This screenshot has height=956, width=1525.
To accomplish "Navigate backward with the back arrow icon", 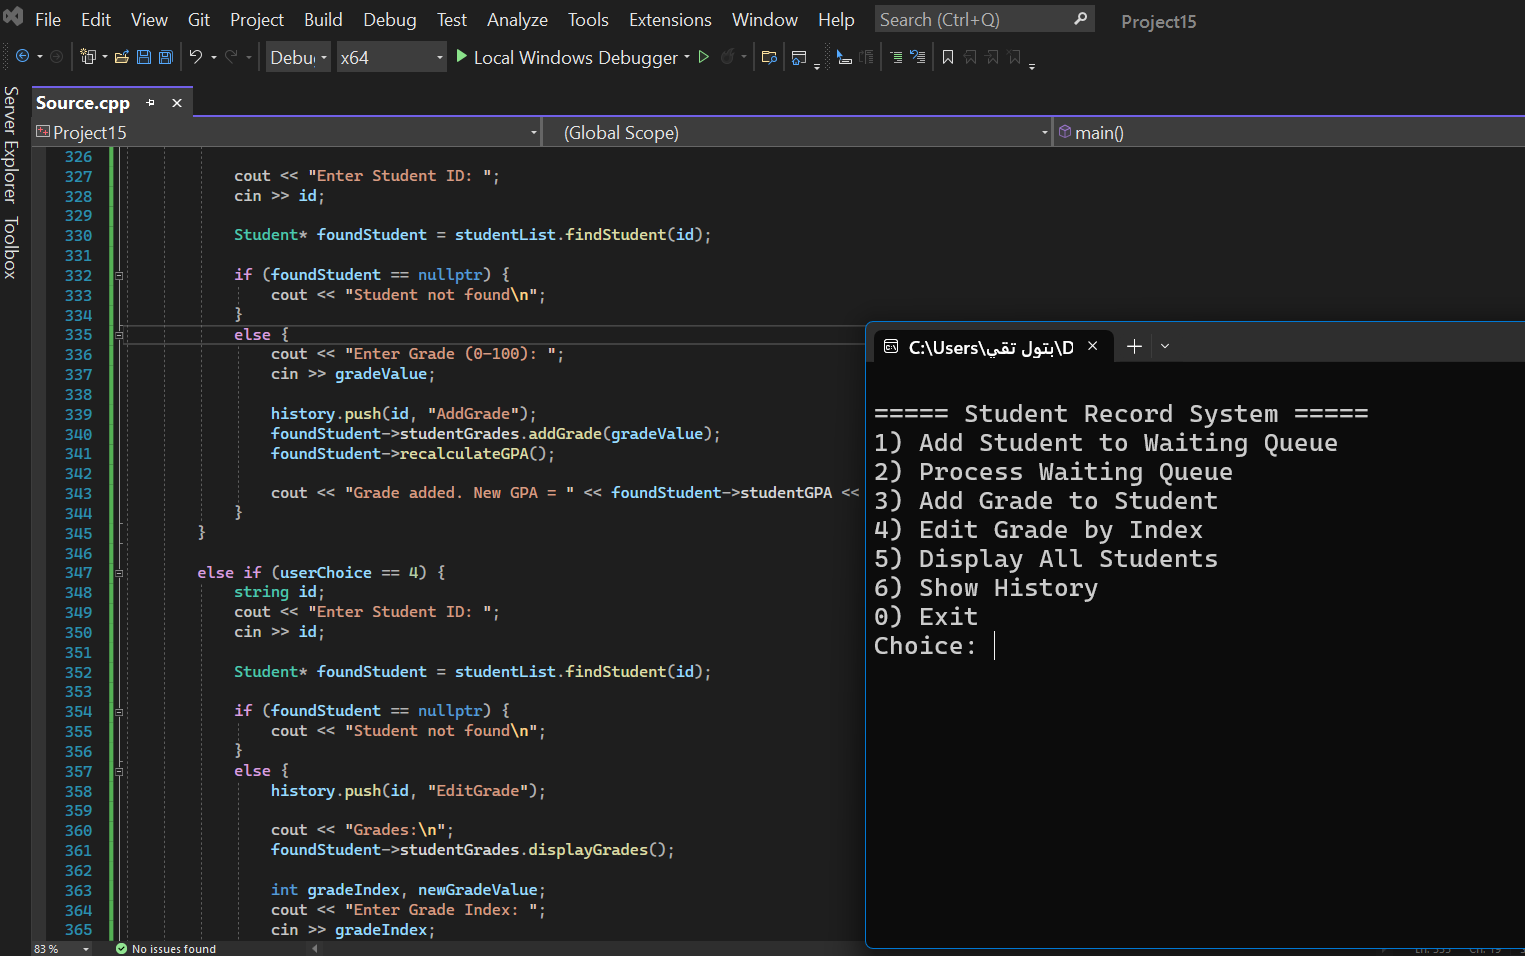I will (22, 57).
